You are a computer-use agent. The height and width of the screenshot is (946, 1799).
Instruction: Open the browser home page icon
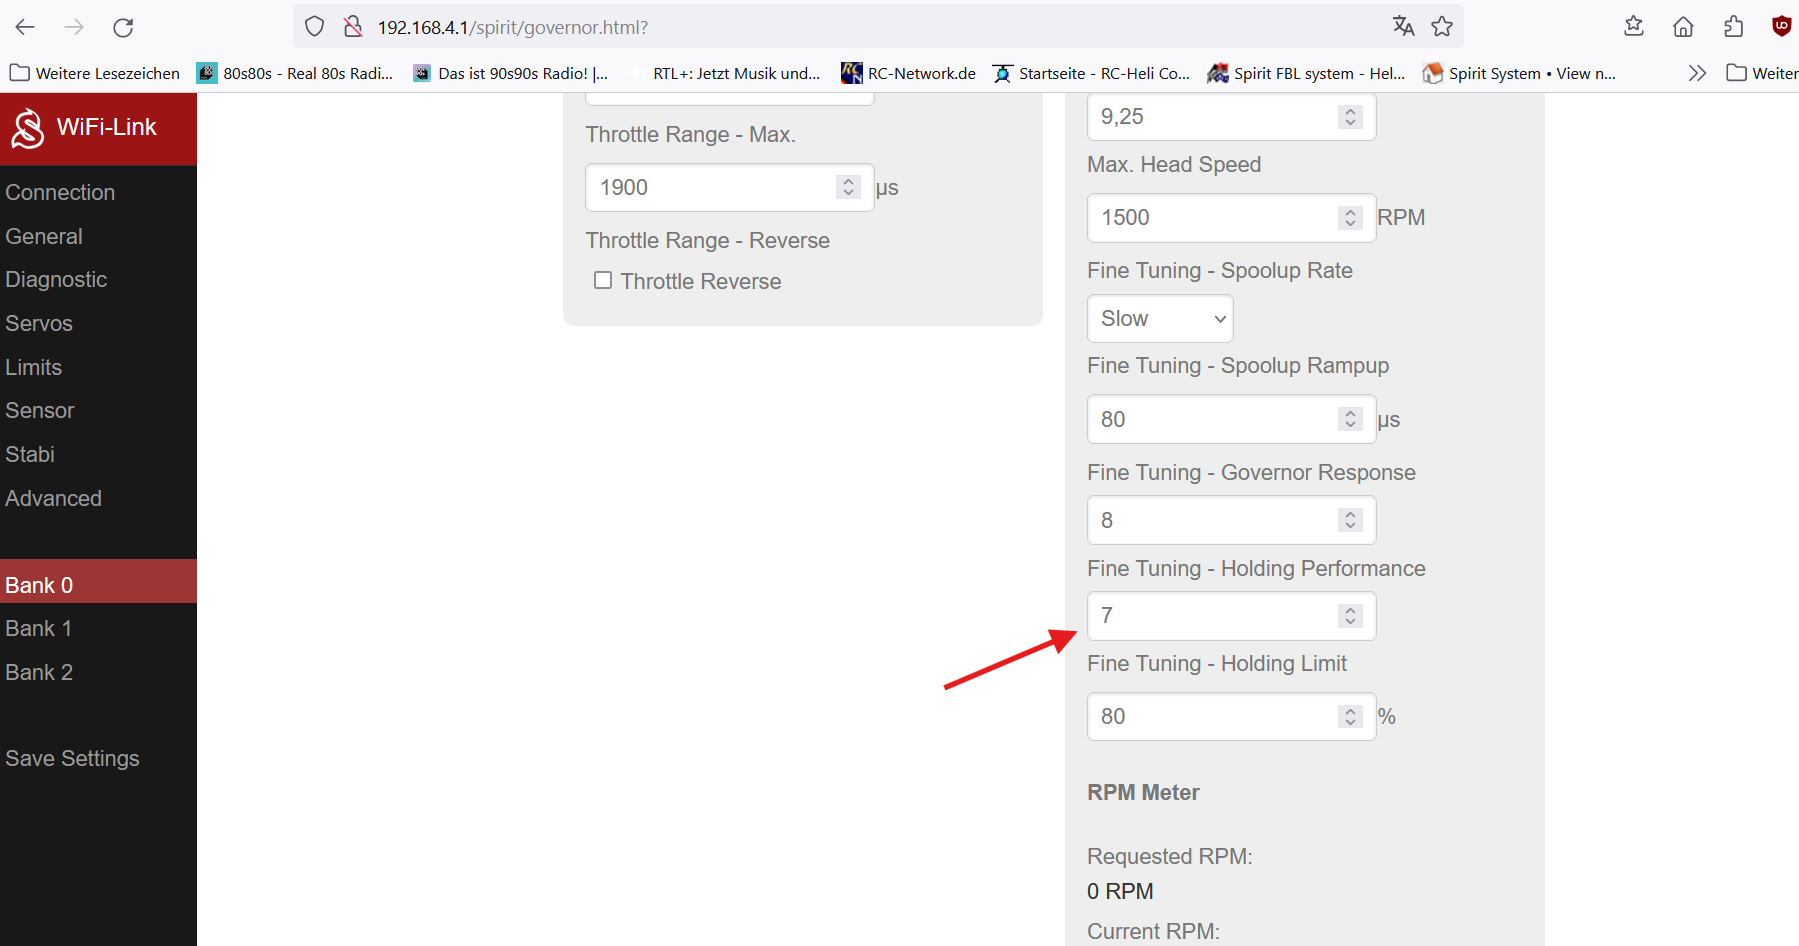[x=1683, y=27]
